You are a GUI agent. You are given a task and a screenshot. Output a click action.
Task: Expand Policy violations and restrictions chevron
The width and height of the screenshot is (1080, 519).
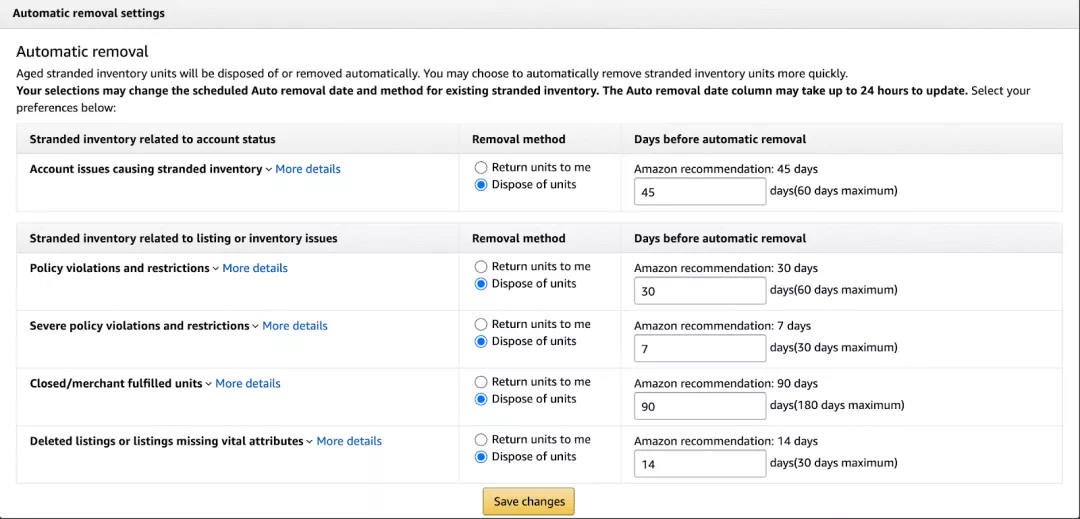point(216,269)
